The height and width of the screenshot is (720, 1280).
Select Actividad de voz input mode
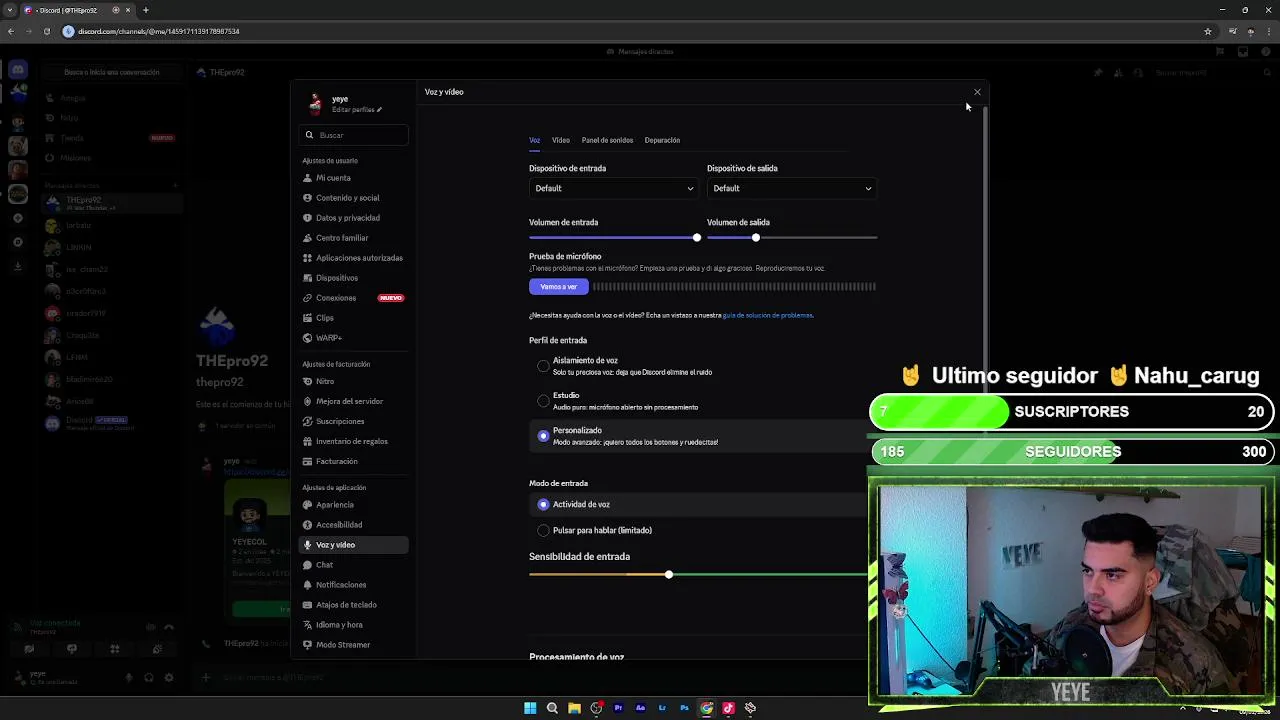click(x=543, y=505)
